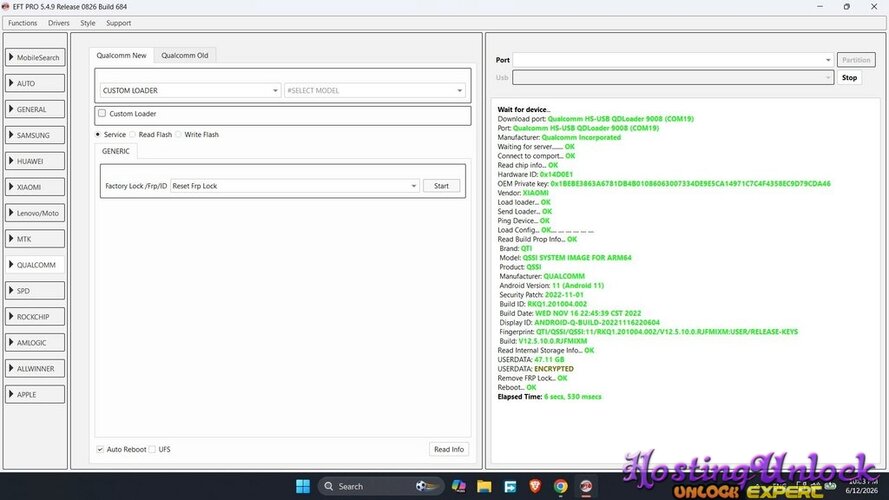
Task: Open Google Chrome from taskbar
Action: (x=561, y=486)
